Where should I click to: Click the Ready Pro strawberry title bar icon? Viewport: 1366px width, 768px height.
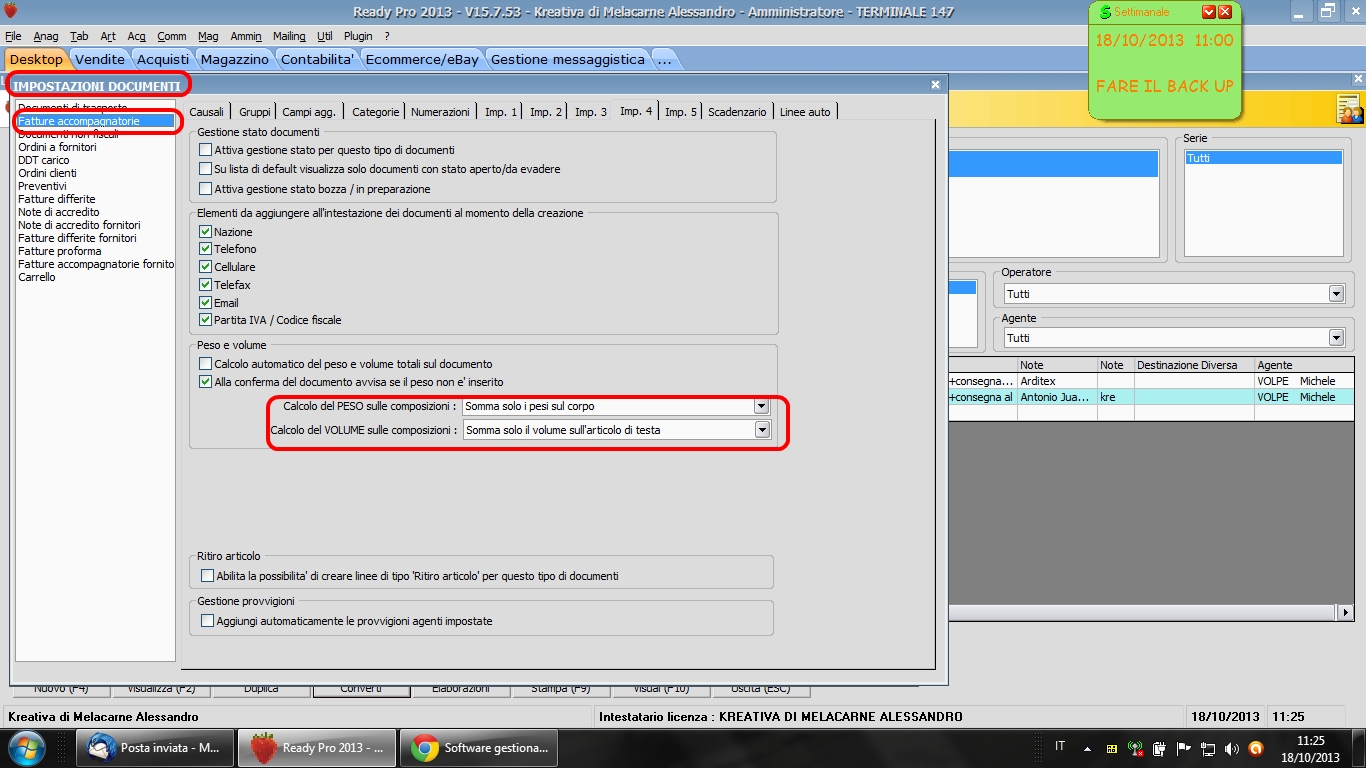tap(12, 11)
